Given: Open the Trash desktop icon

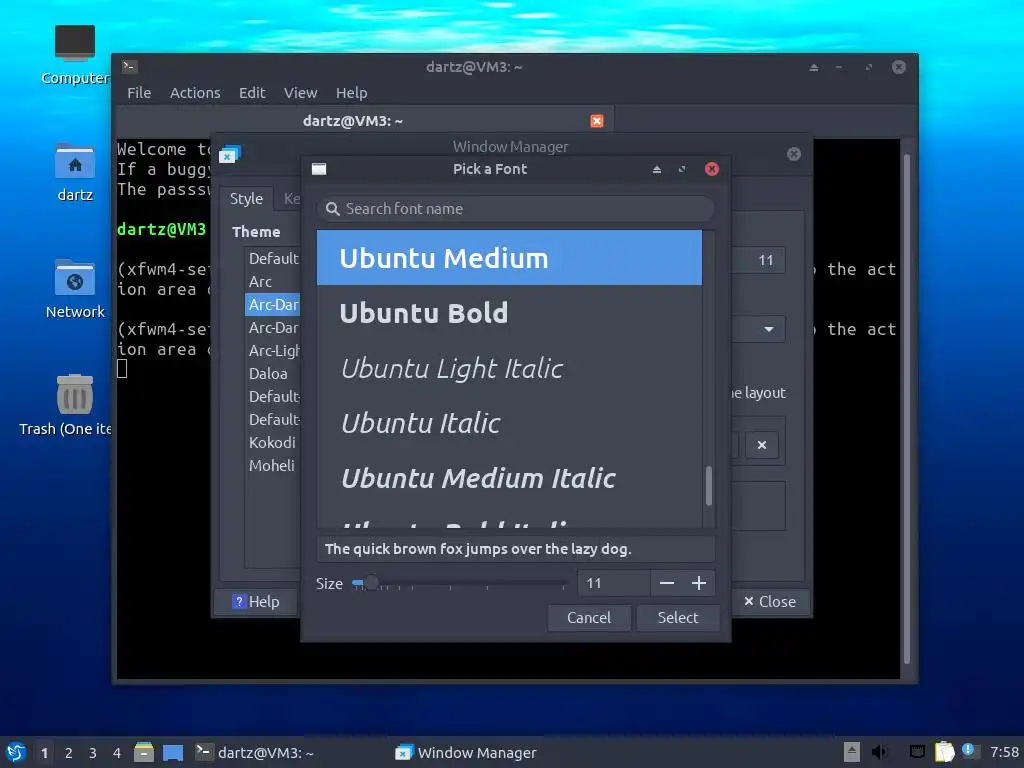Looking at the screenshot, I should click(74, 394).
